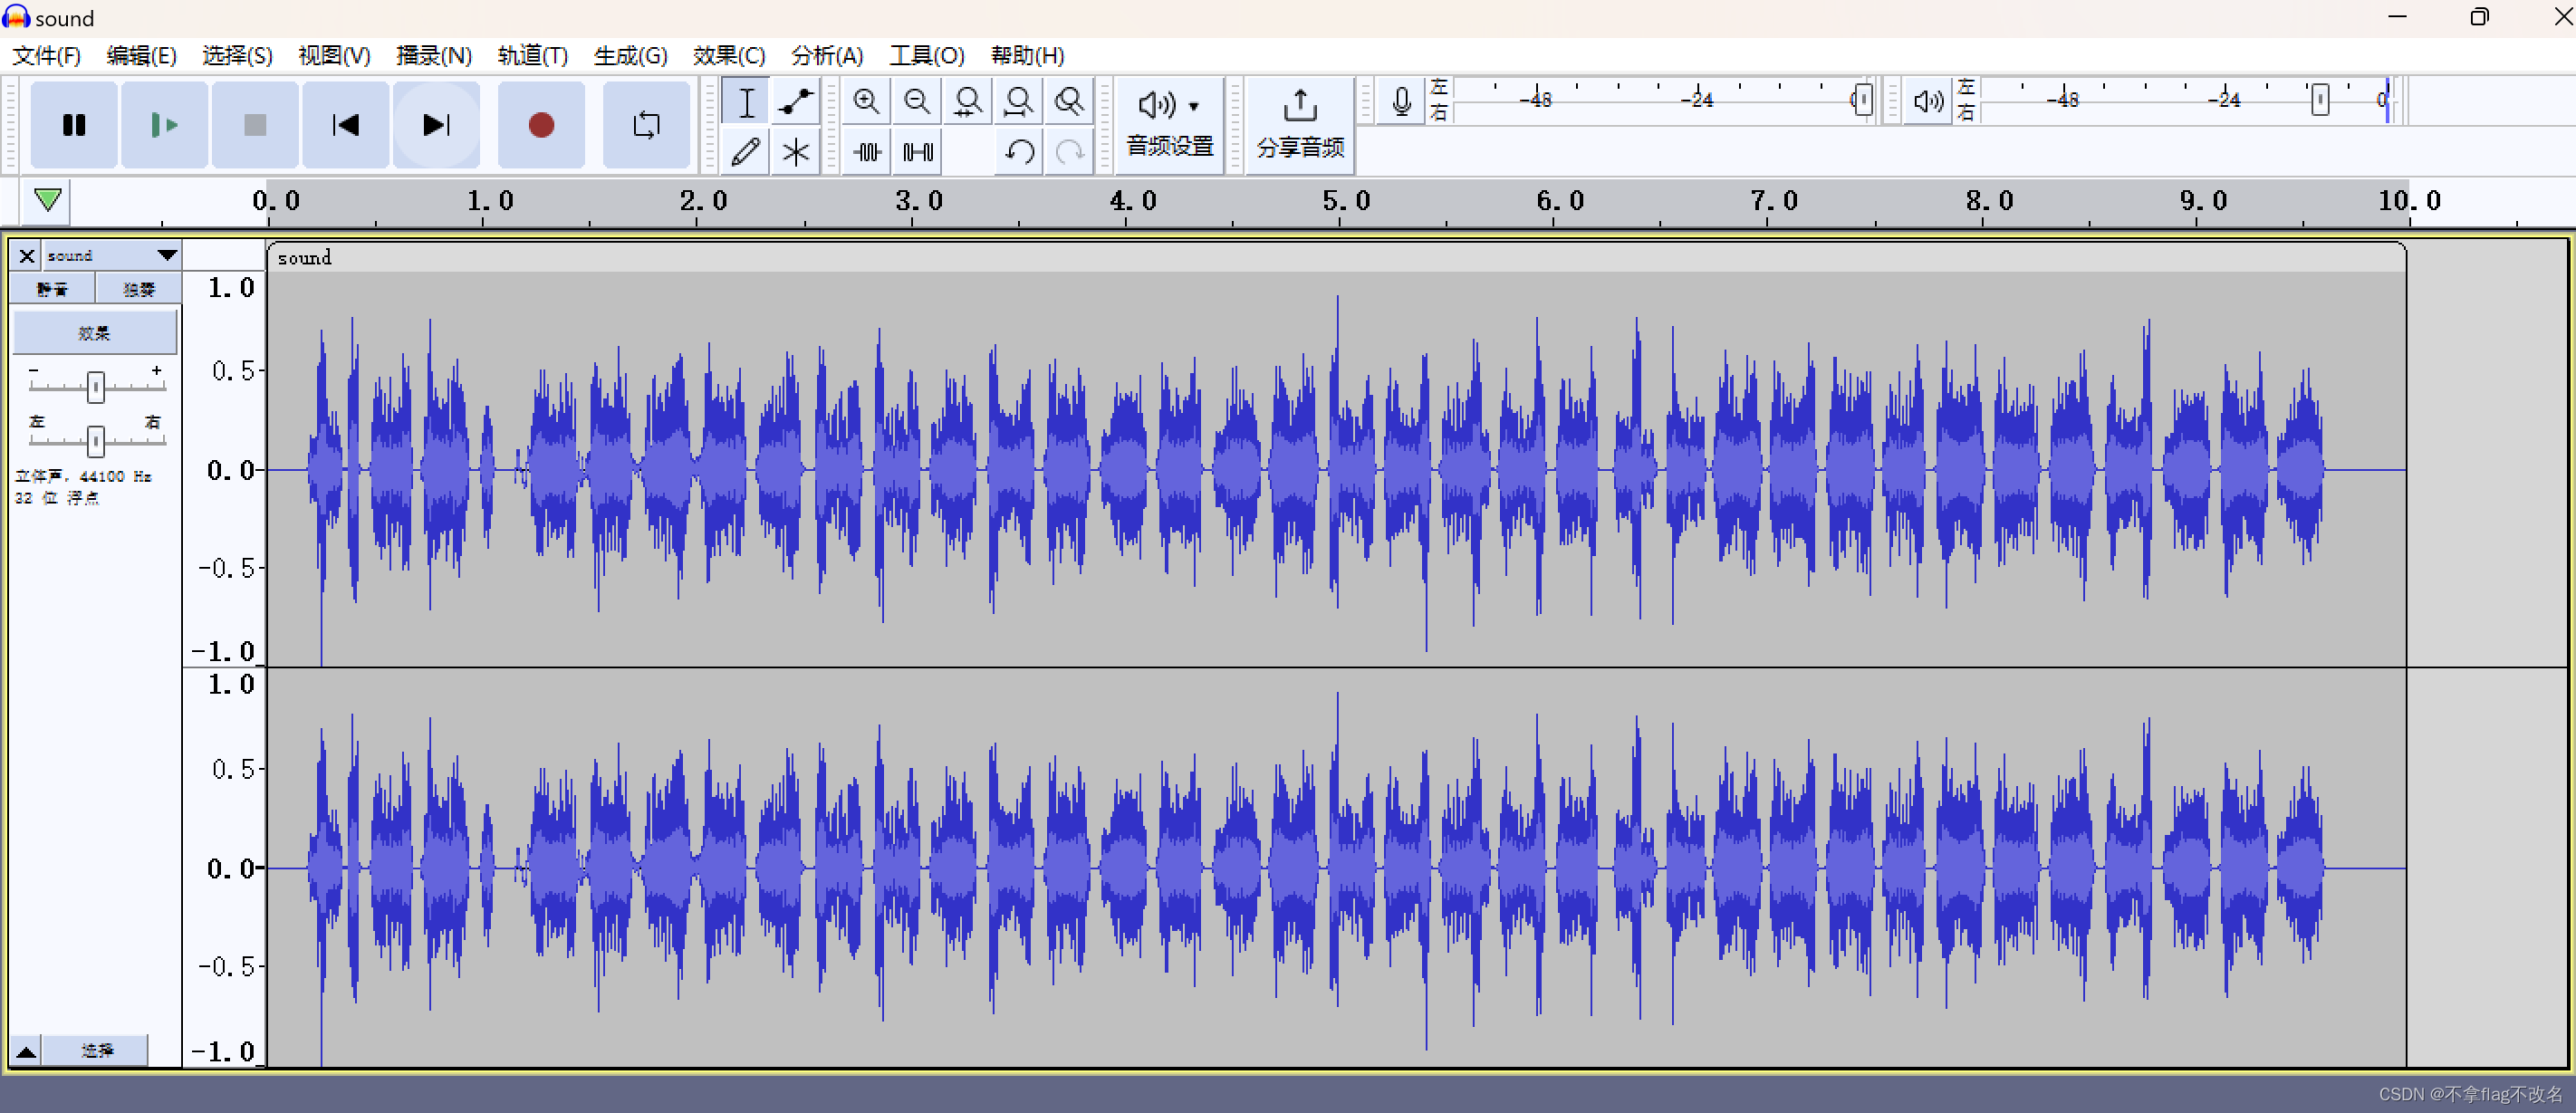Click the 2.0 mark on timeline ruler
The height and width of the screenshot is (1113, 2576).
click(703, 201)
